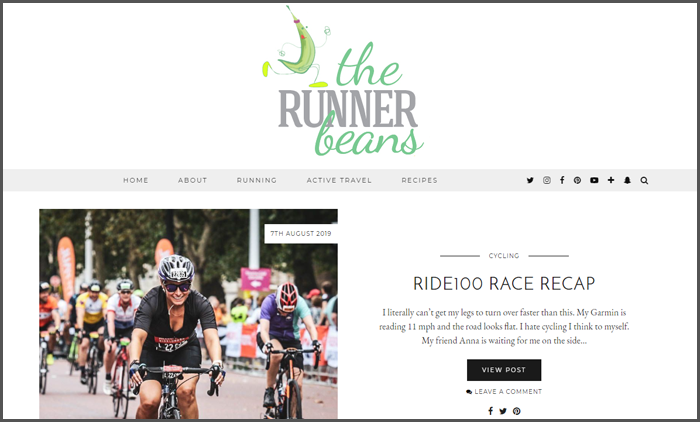Open the Running menu
Viewport: 700px width, 422px height.
(x=257, y=180)
